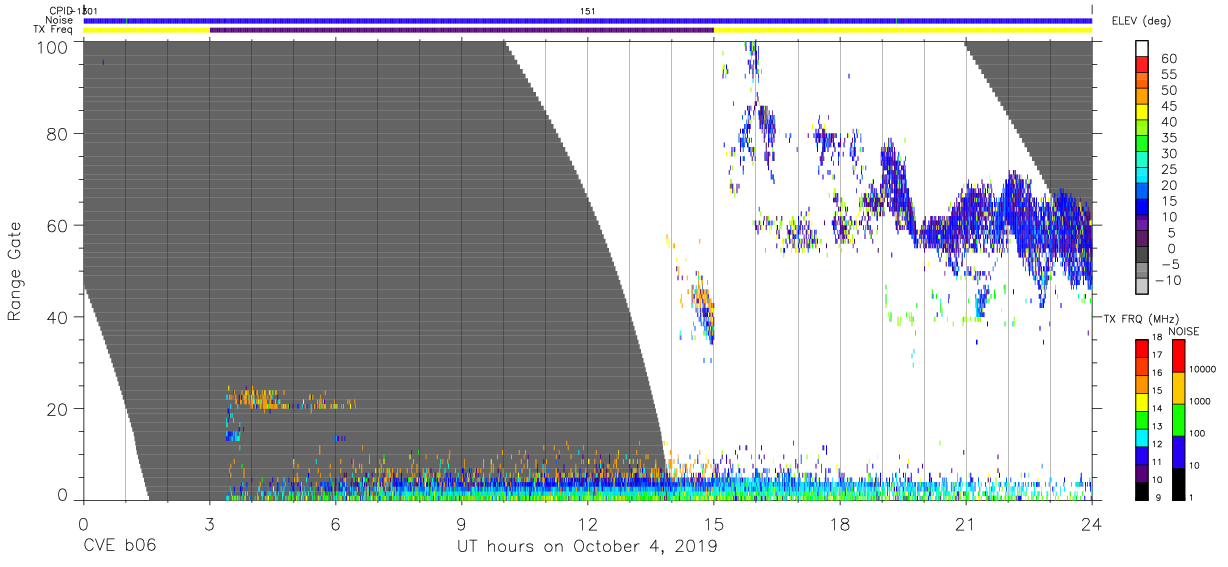Click the '151' CPID value above the plot
Screen dimensions: 1228x567
[x=588, y=10]
